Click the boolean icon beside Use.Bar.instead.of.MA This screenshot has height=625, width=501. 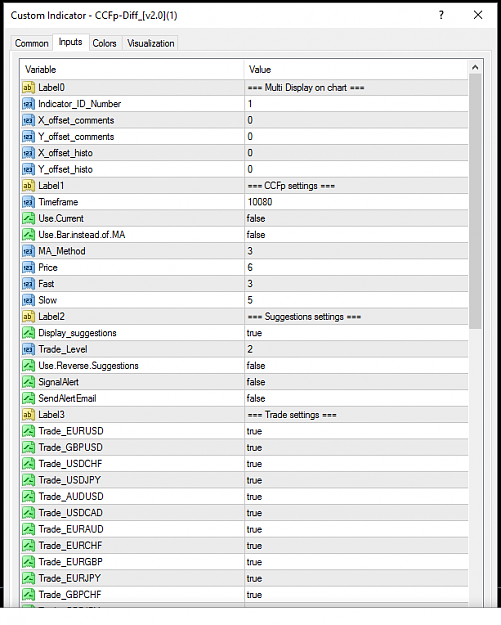(x=28, y=234)
